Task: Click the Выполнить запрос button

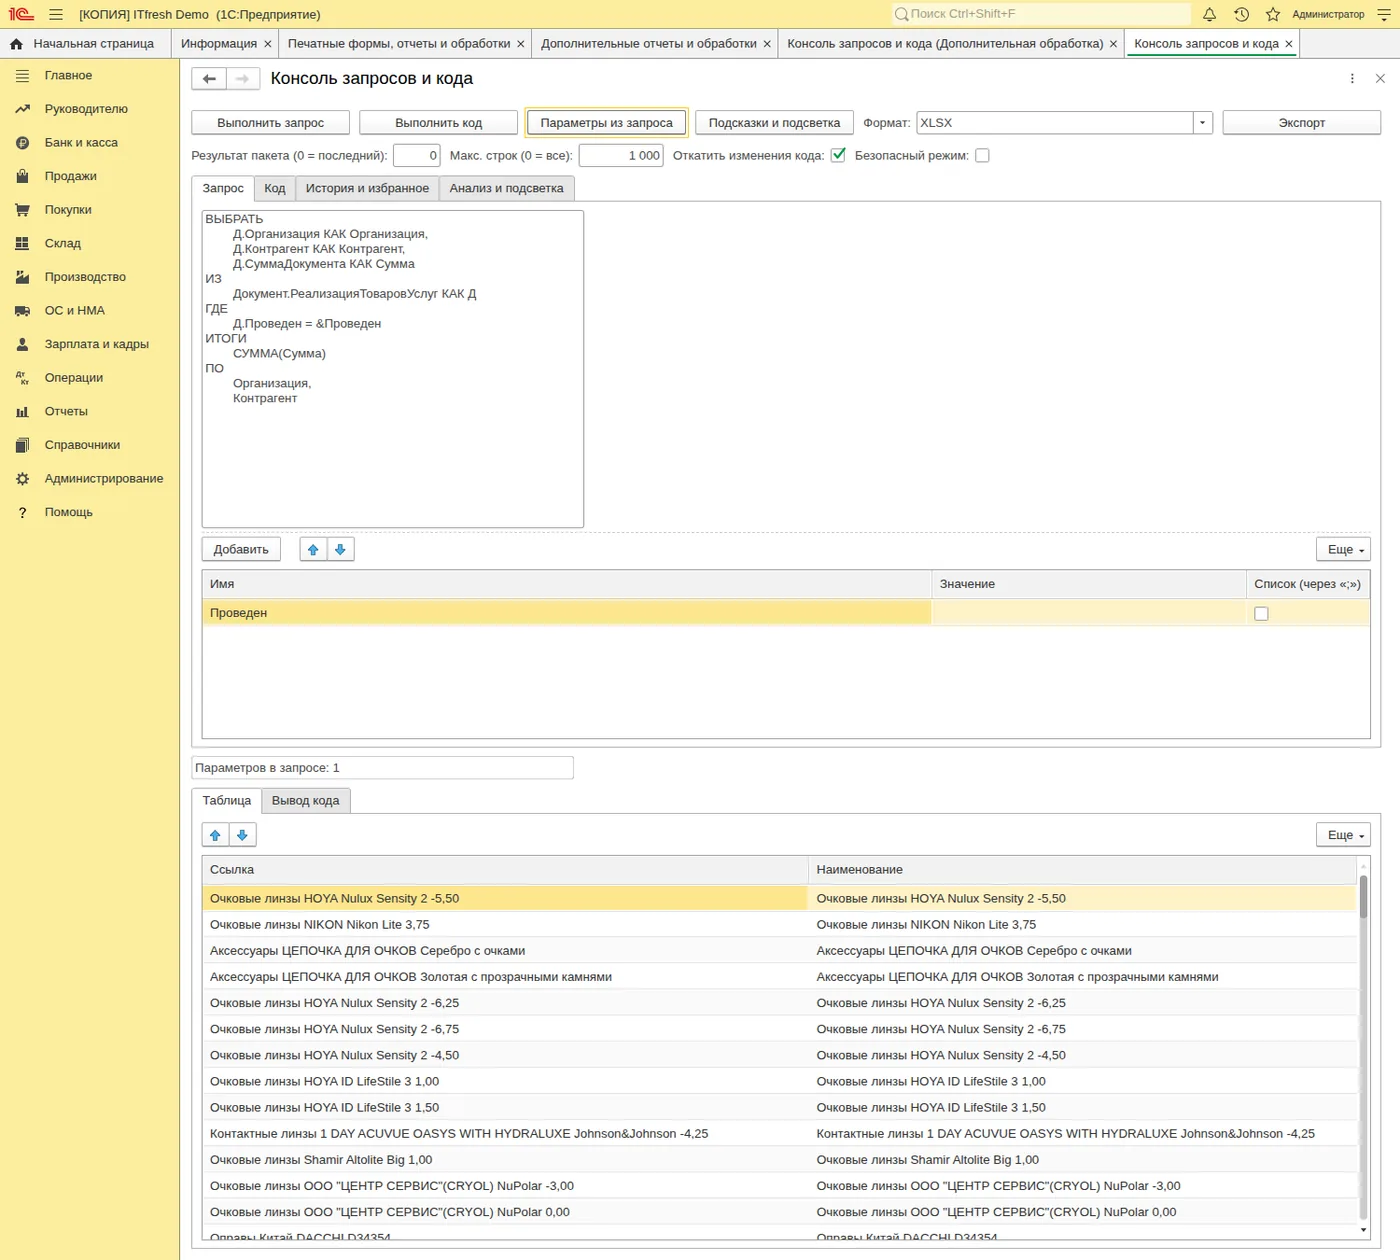Action: (x=271, y=123)
